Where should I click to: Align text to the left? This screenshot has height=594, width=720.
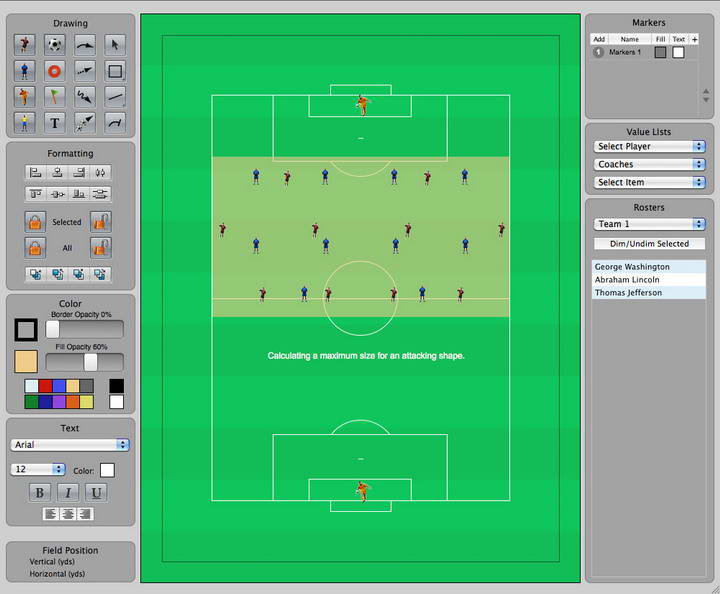51,514
